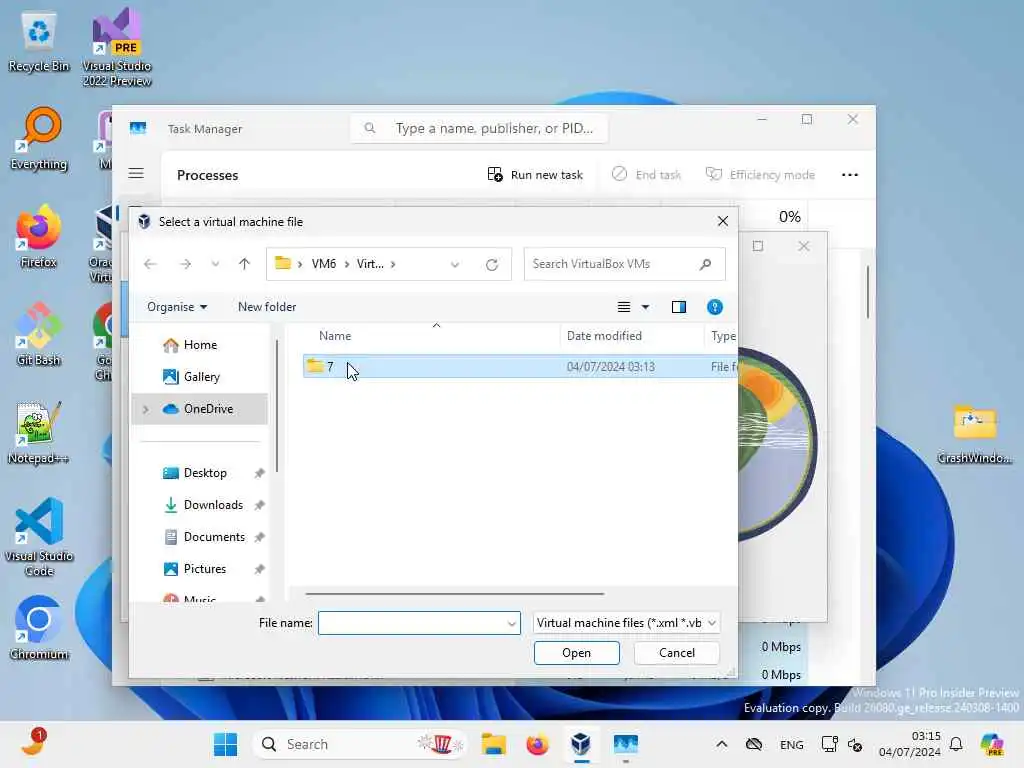This screenshot has width=1024, height=768.
Task: Open Downloads quick access entry
Action: coord(213,505)
